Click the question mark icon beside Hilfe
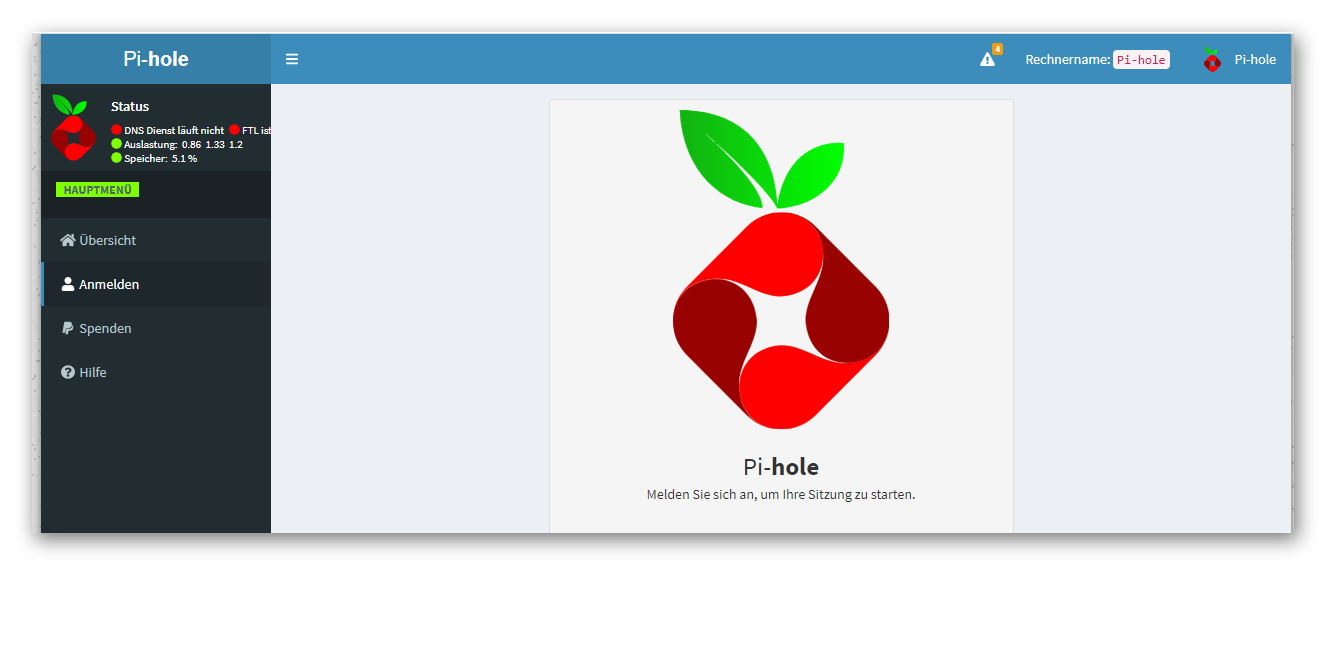Screen dimensions: 1326x645 (x=68, y=372)
